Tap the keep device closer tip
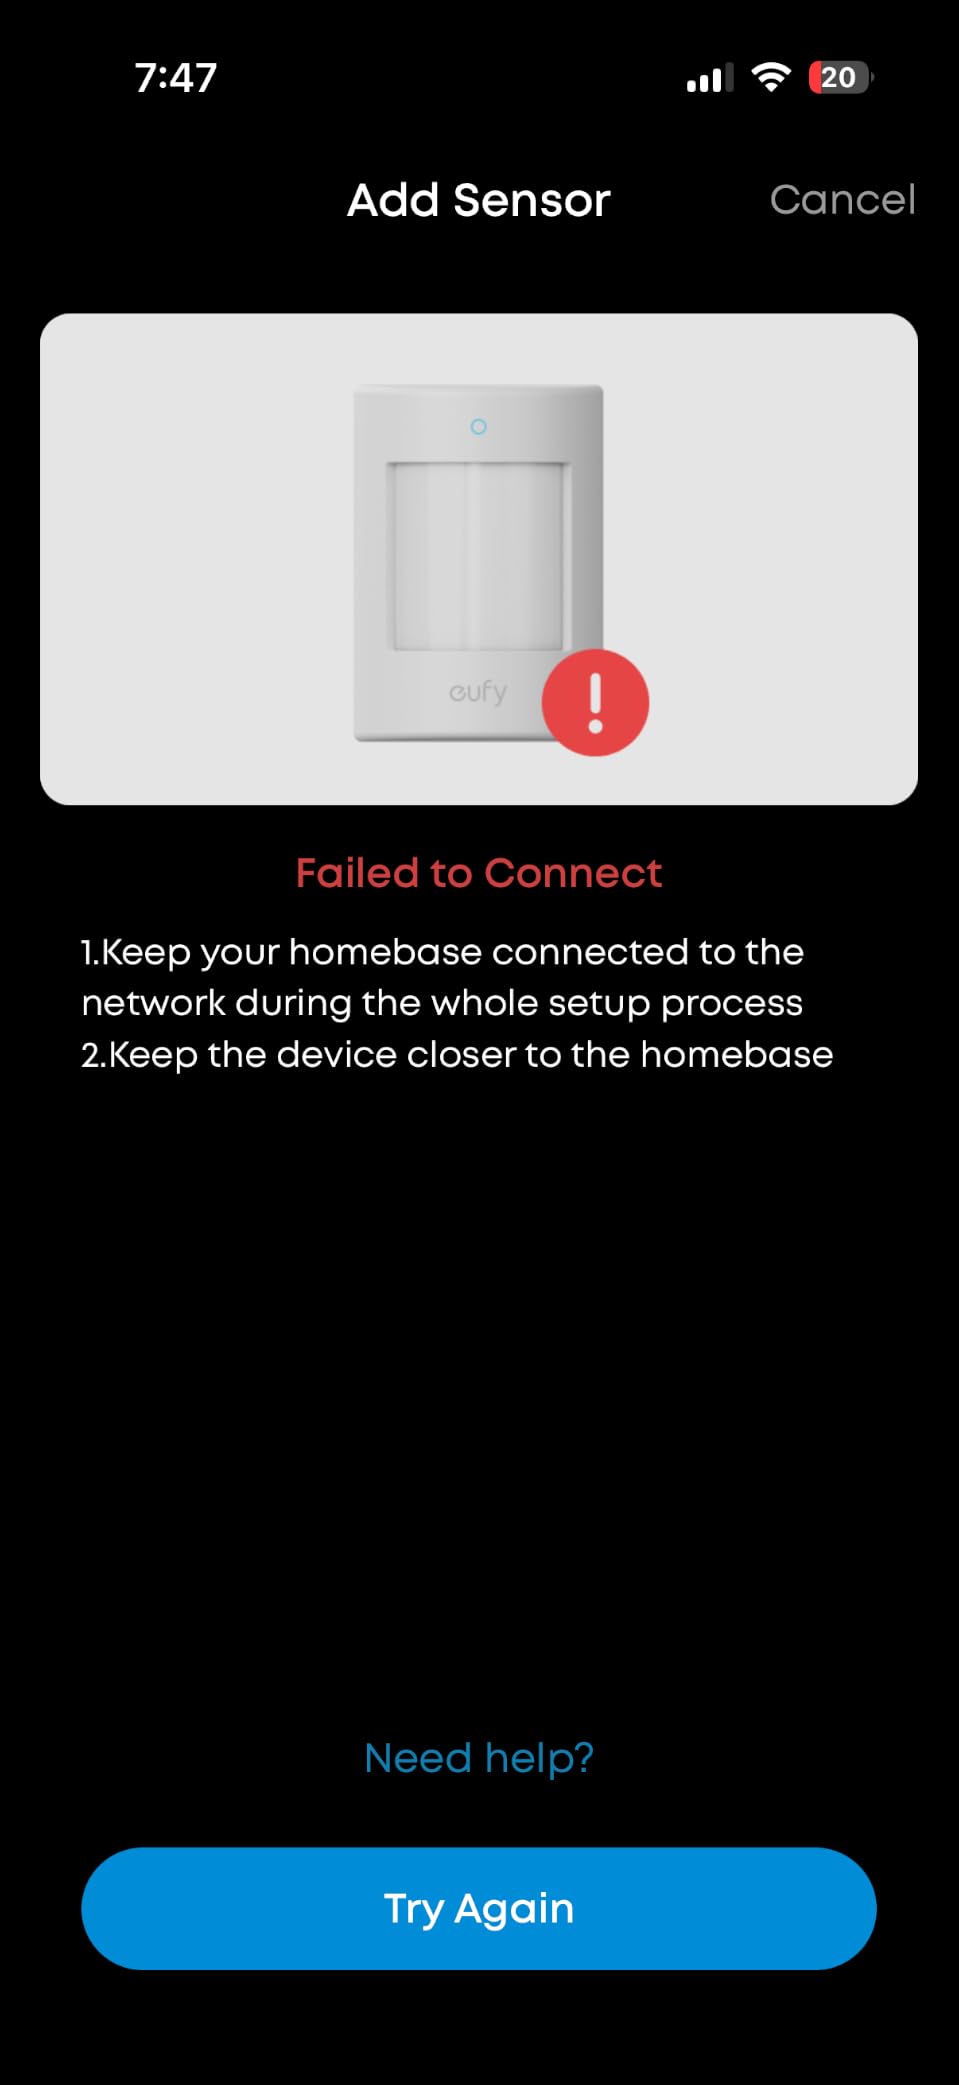This screenshot has height=2085, width=959. click(x=457, y=1055)
